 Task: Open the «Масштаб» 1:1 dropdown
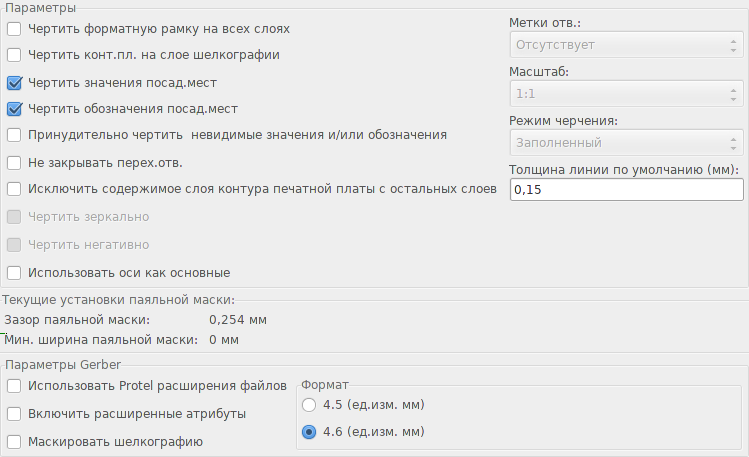626,94
